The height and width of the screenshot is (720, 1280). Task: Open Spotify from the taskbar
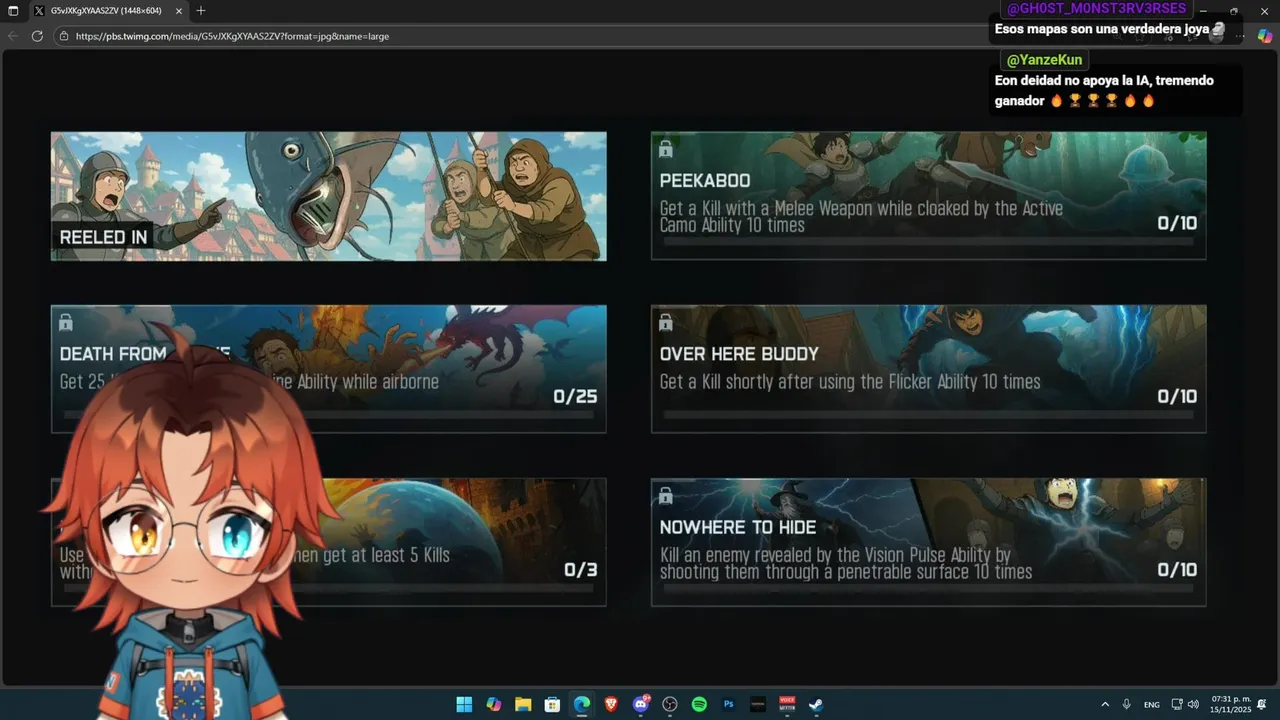click(699, 704)
